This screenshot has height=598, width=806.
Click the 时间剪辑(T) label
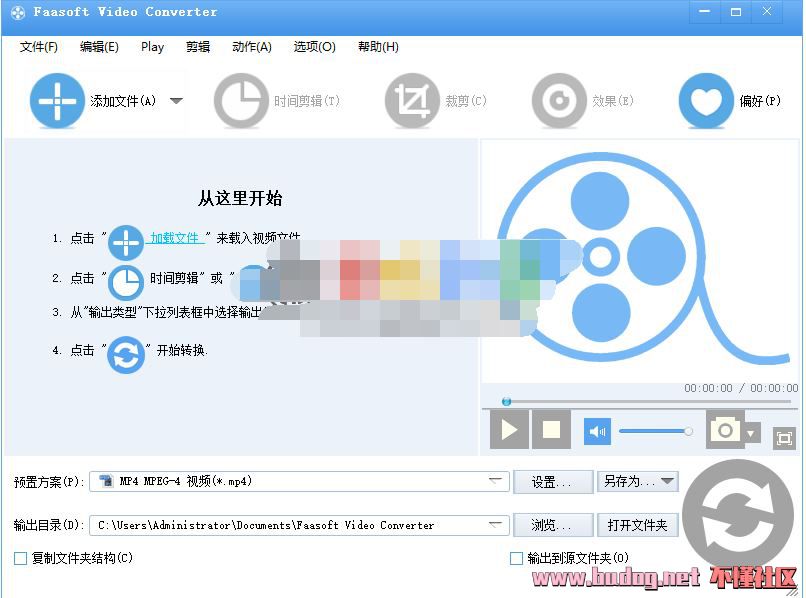(307, 101)
